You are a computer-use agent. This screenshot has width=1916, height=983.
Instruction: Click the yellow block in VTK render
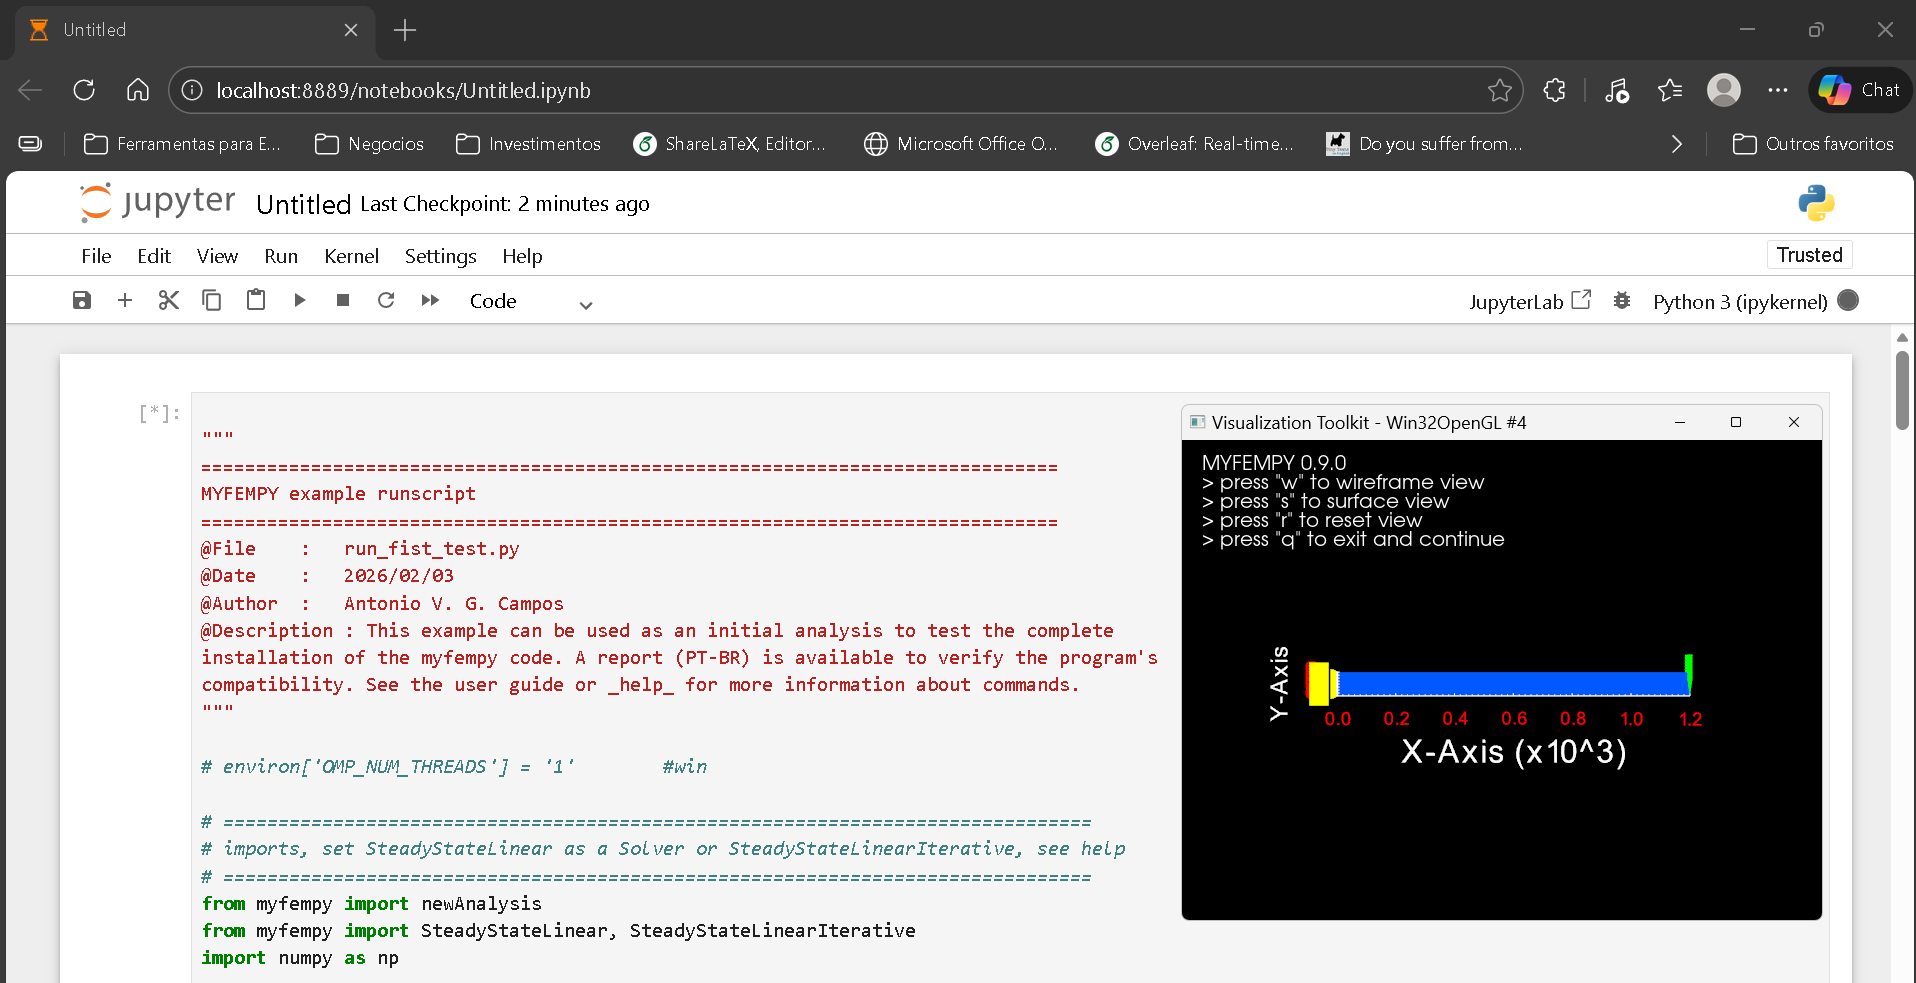pyautogui.click(x=1318, y=683)
